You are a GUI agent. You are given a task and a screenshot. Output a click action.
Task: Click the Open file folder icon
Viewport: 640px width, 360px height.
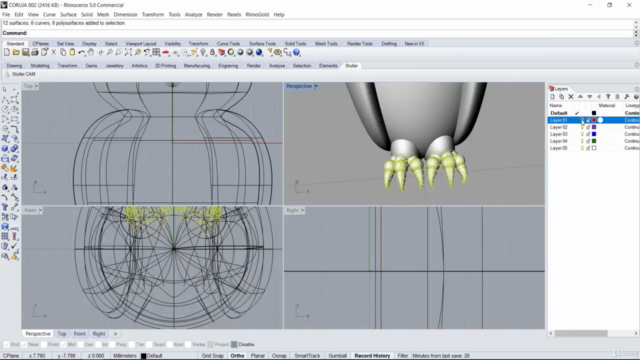point(16,52)
